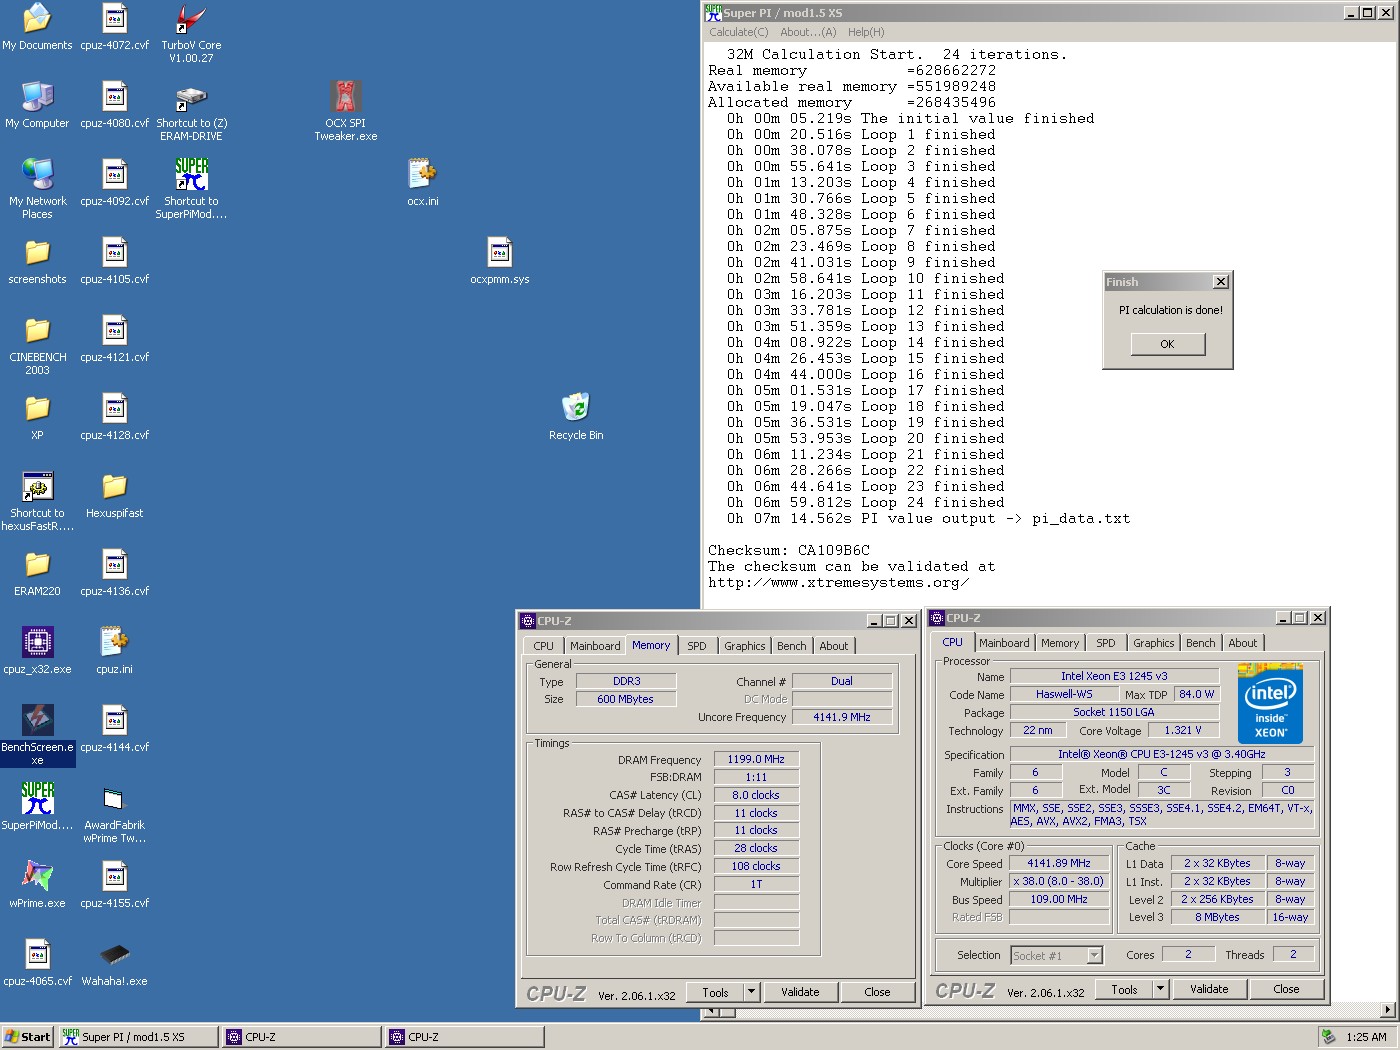This screenshot has height=1050, width=1400.
Task: Click the Intel Xeon E3 1245 v3 name field
Action: (x=1114, y=676)
